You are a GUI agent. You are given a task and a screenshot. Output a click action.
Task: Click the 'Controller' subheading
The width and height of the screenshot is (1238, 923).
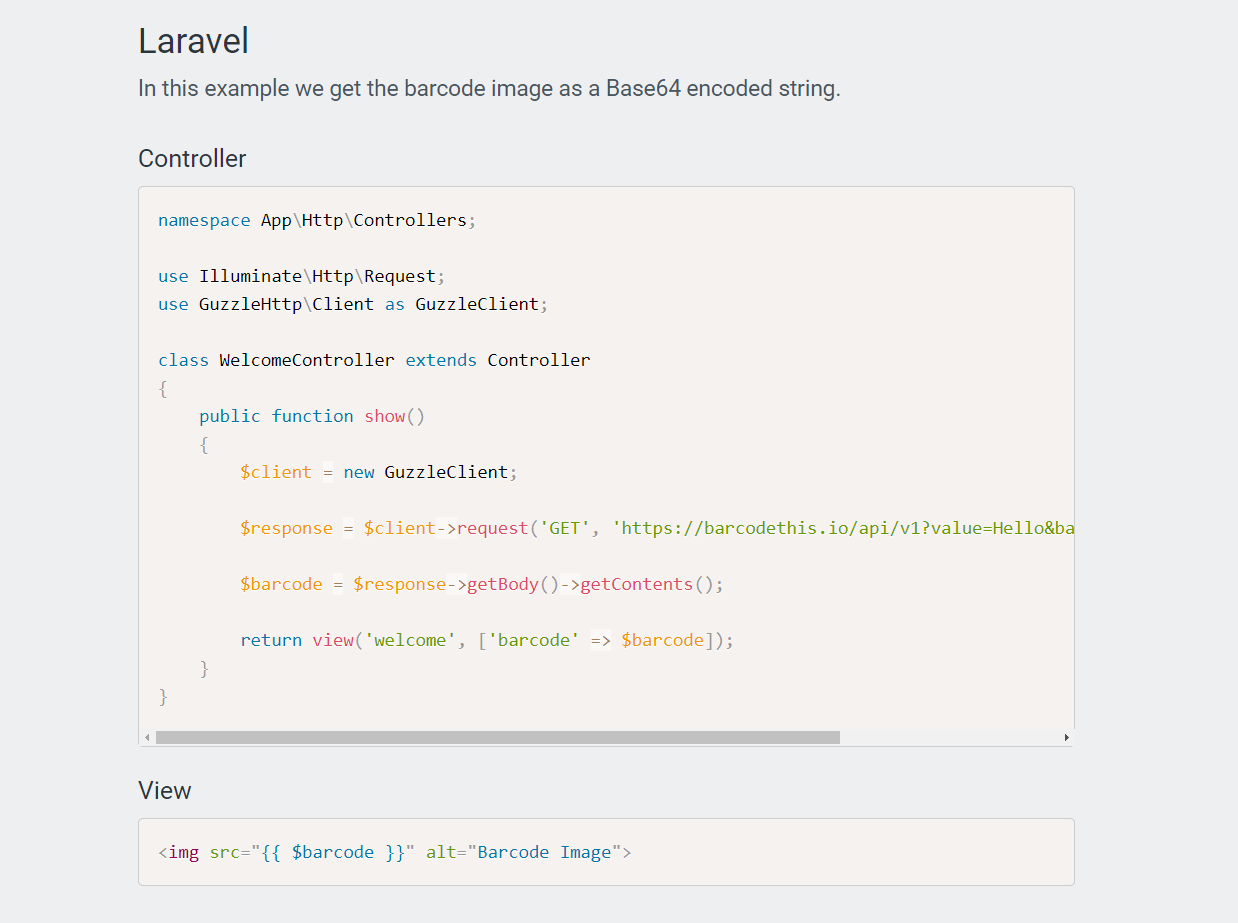point(192,158)
